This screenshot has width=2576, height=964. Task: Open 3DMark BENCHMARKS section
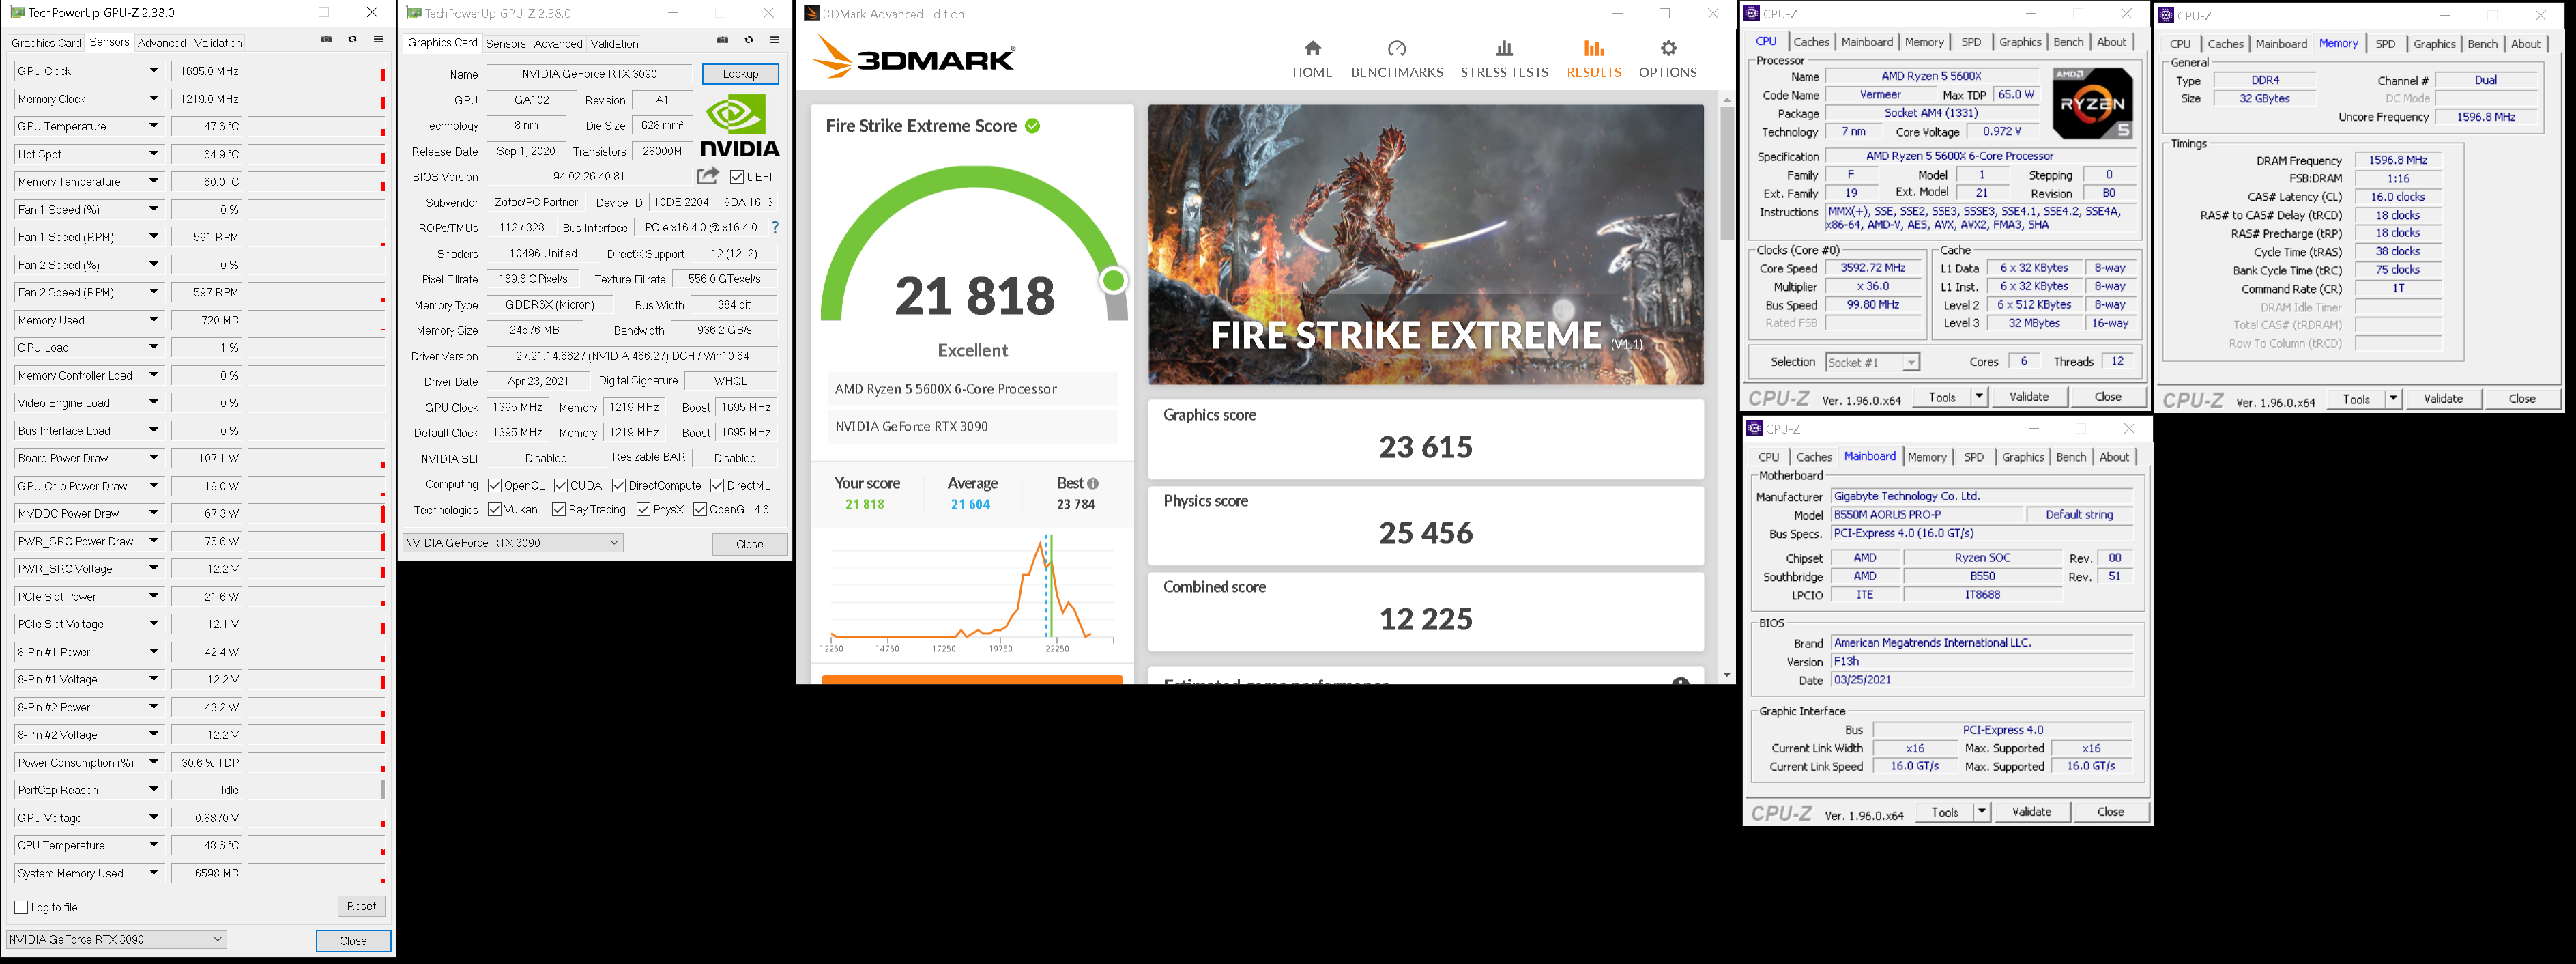tap(1397, 59)
